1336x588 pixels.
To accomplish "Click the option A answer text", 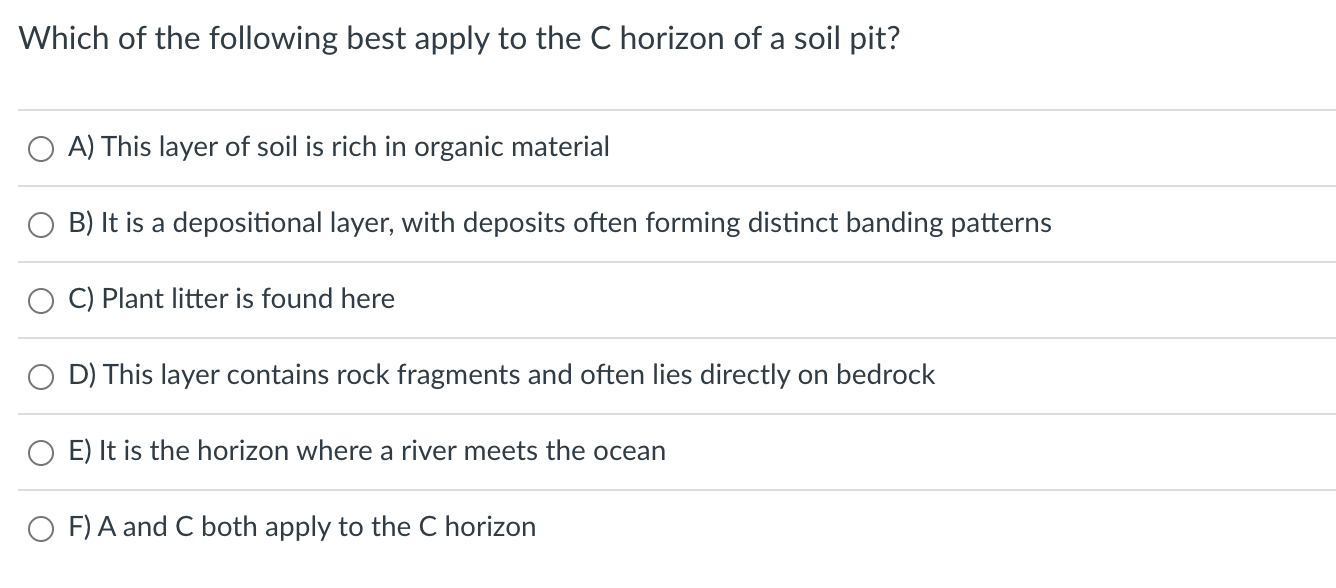I will tap(338, 147).
